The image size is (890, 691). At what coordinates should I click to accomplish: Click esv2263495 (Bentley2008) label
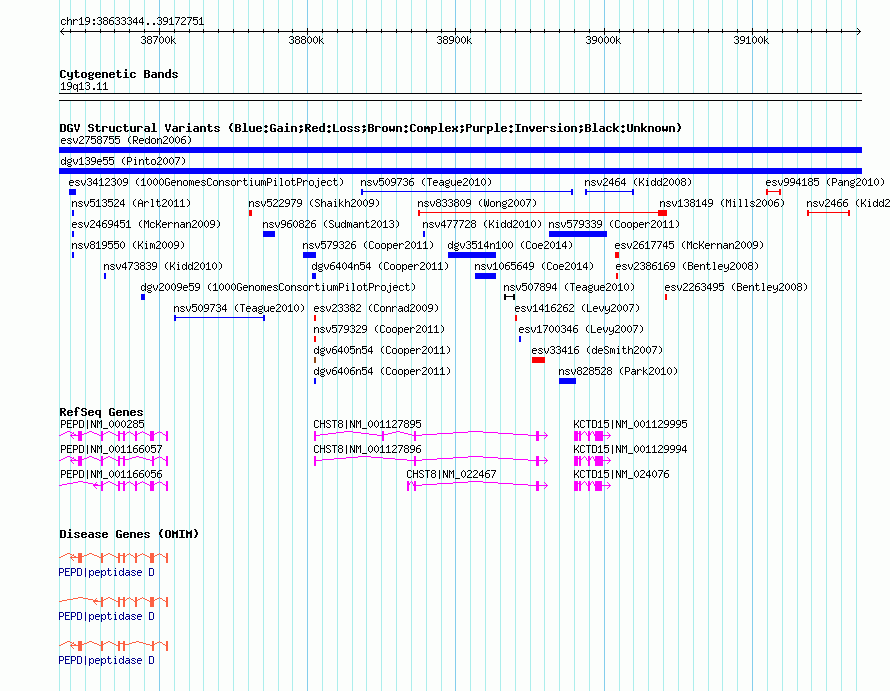736,287
